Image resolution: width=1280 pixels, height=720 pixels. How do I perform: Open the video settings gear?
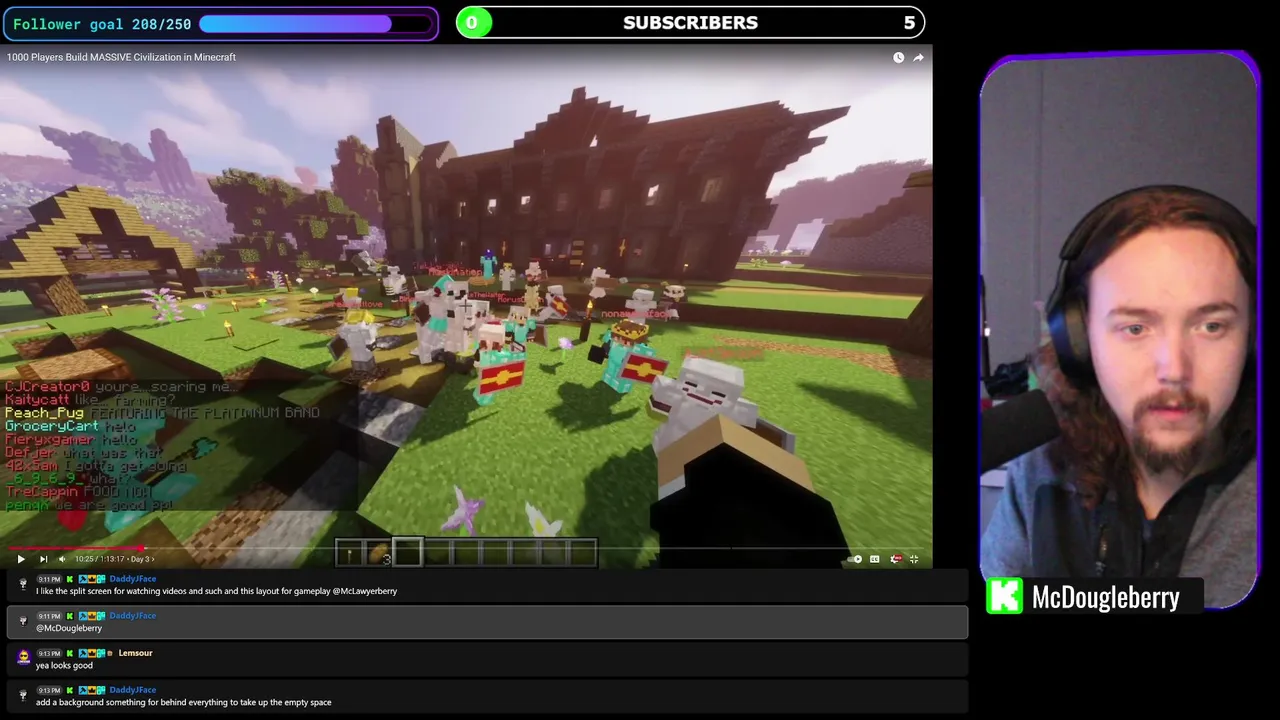pyautogui.click(x=895, y=559)
